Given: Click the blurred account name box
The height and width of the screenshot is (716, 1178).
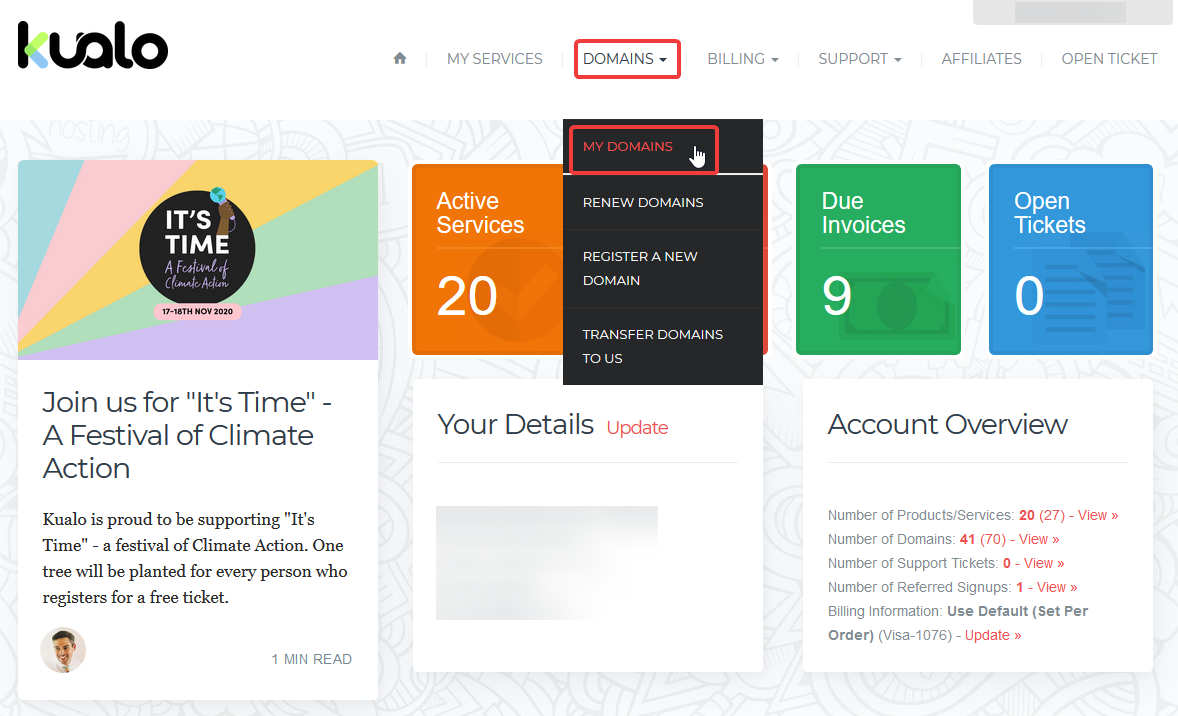Looking at the screenshot, I should coord(1070,12).
